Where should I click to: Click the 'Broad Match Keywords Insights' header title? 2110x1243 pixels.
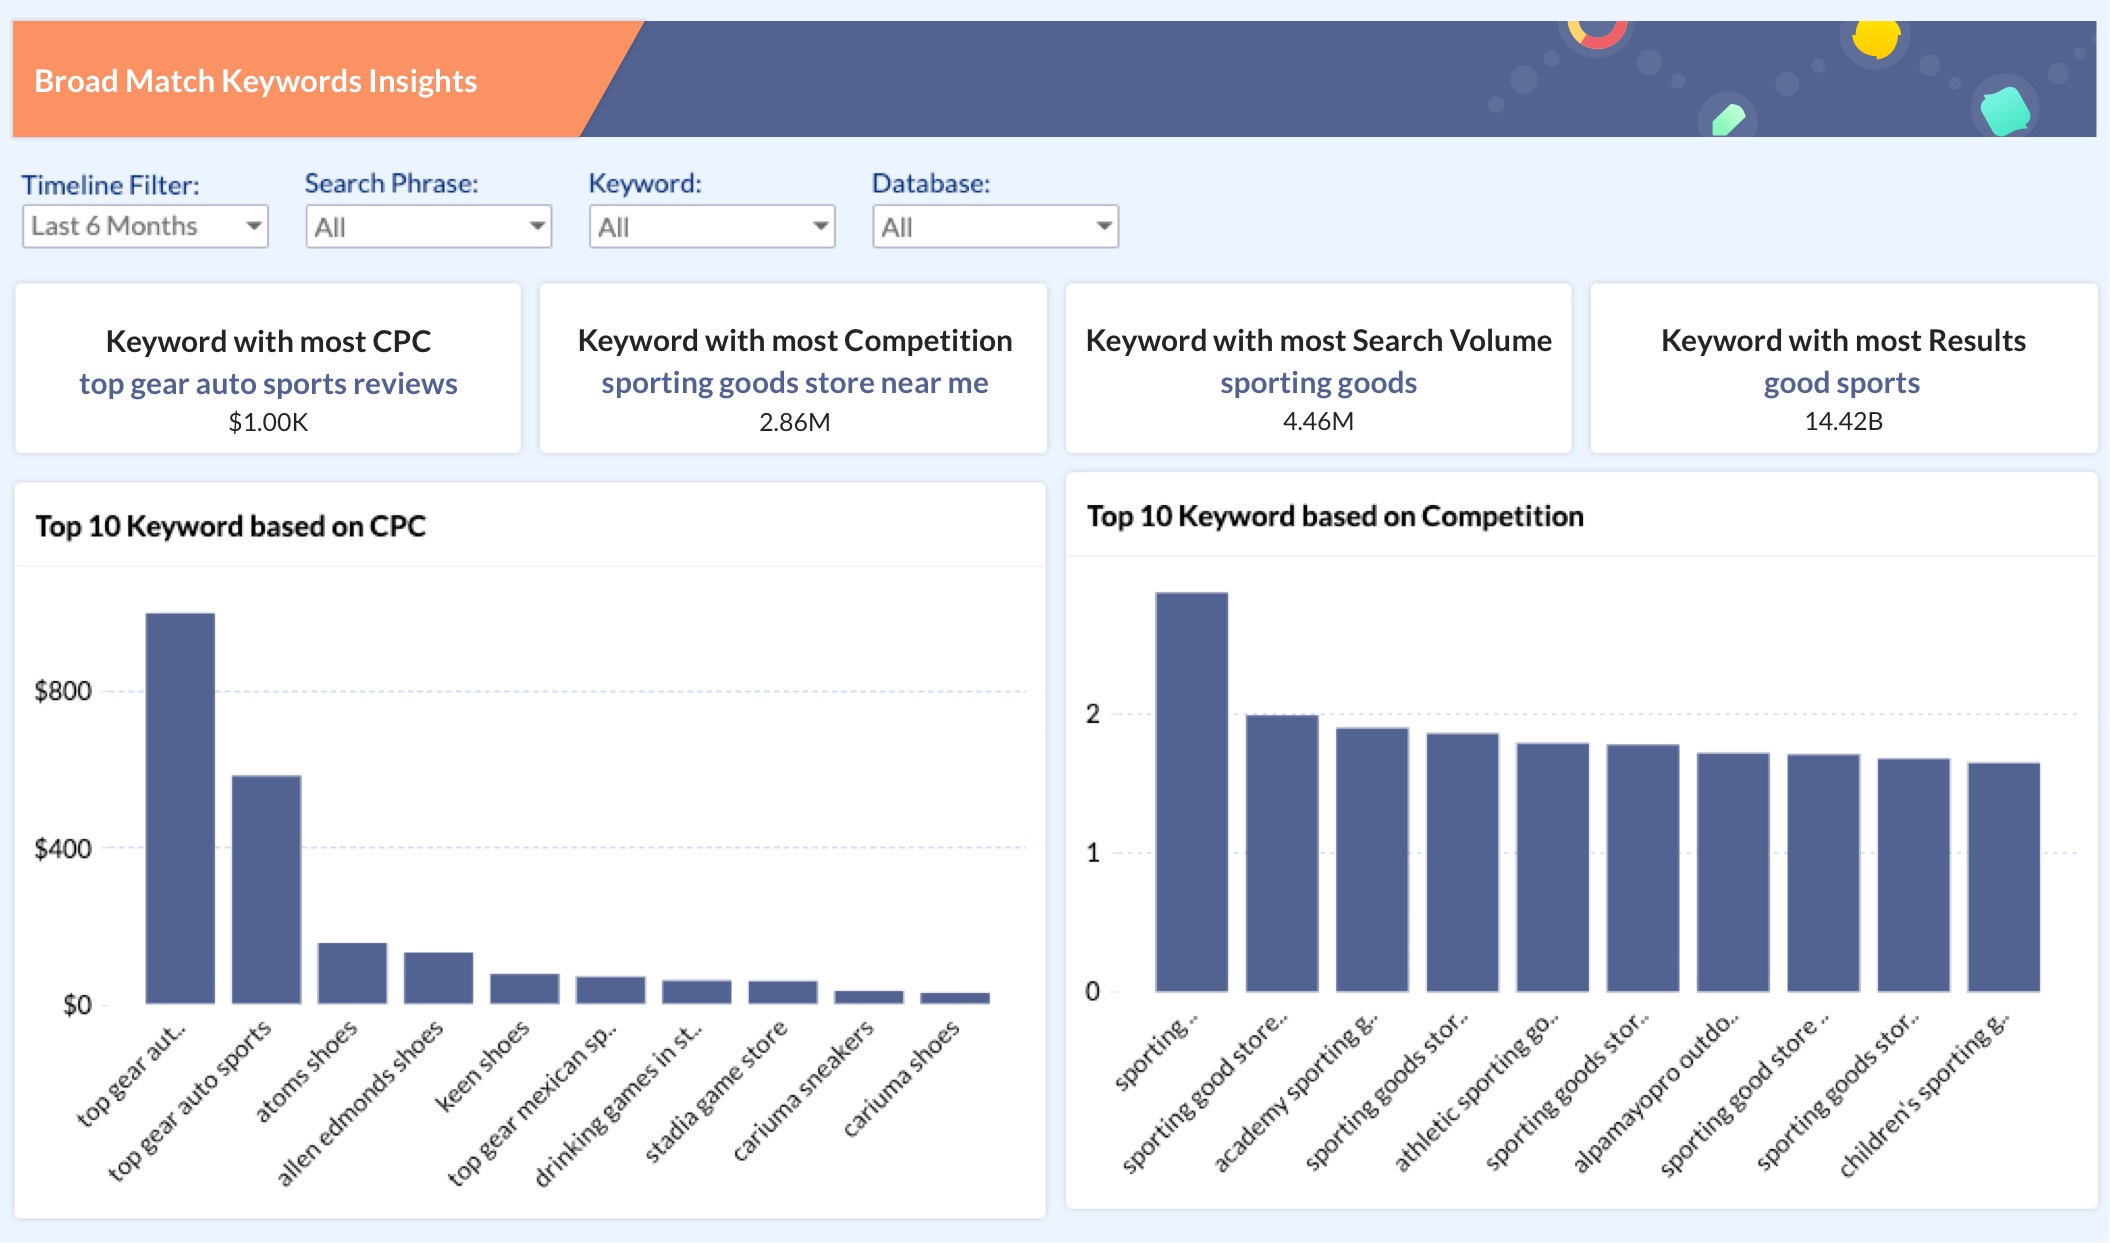256,81
